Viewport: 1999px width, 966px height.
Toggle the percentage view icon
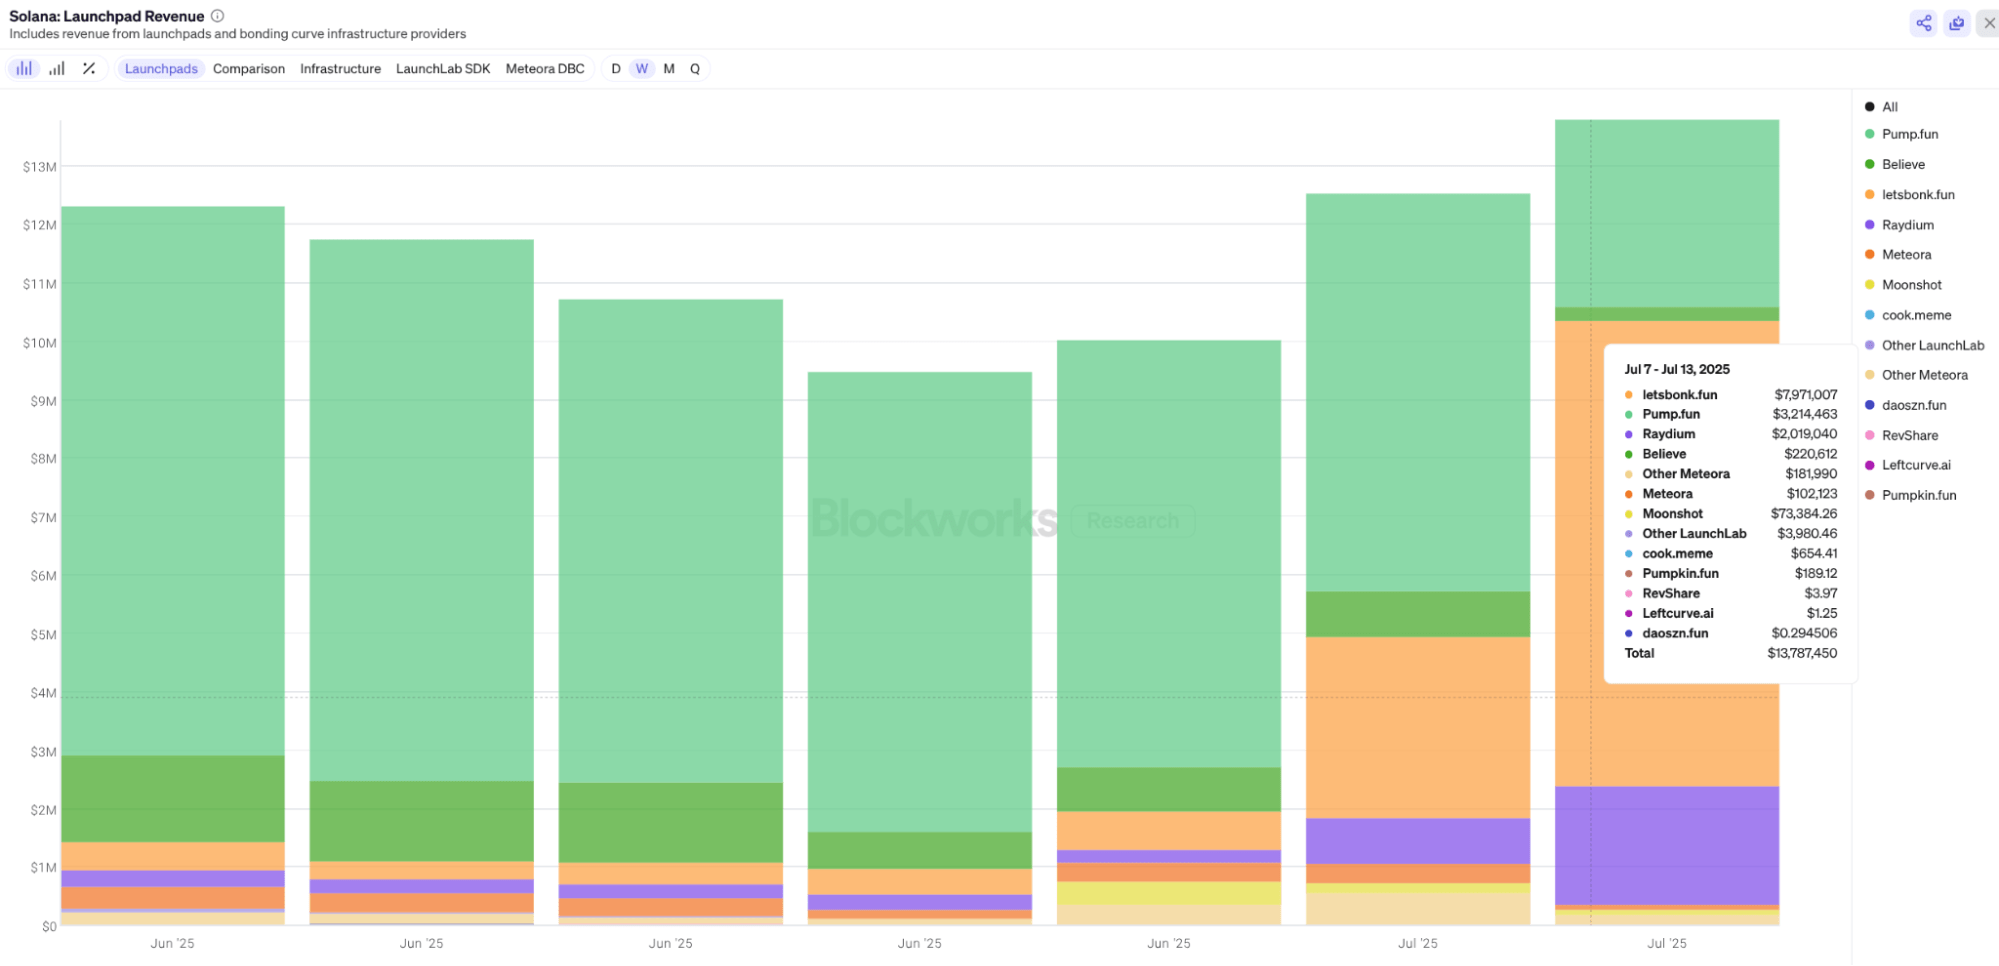[89, 68]
